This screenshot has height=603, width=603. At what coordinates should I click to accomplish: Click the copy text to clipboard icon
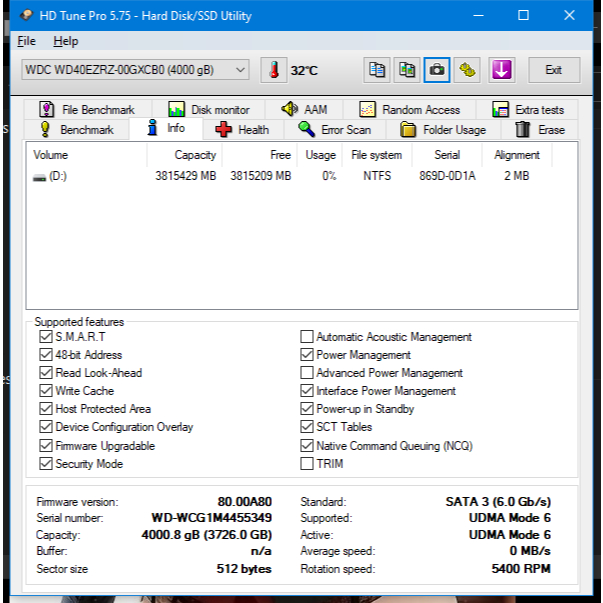[x=377, y=70]
